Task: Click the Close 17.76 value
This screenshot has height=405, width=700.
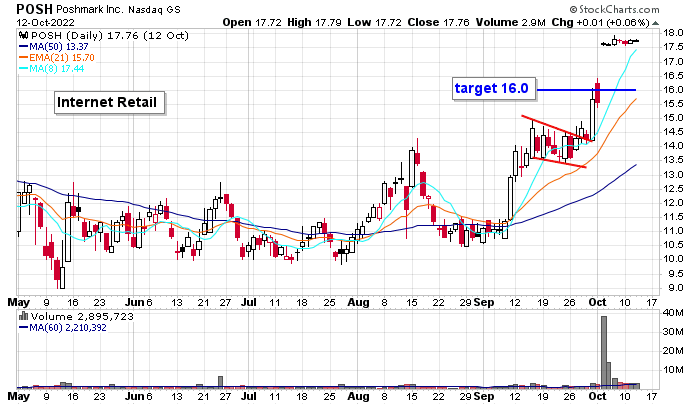Action: point(438,22)
